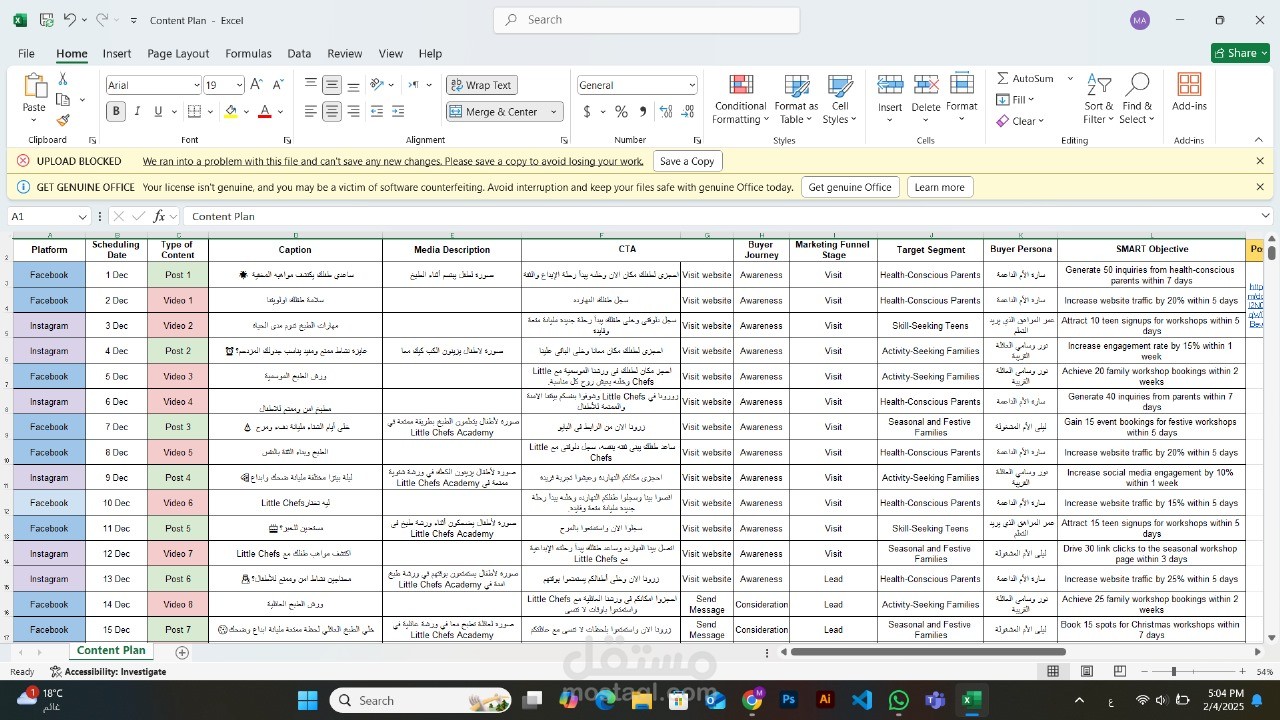Open Find & Select
Screen dimensions: 1280x720
(x=1137, y=99)
